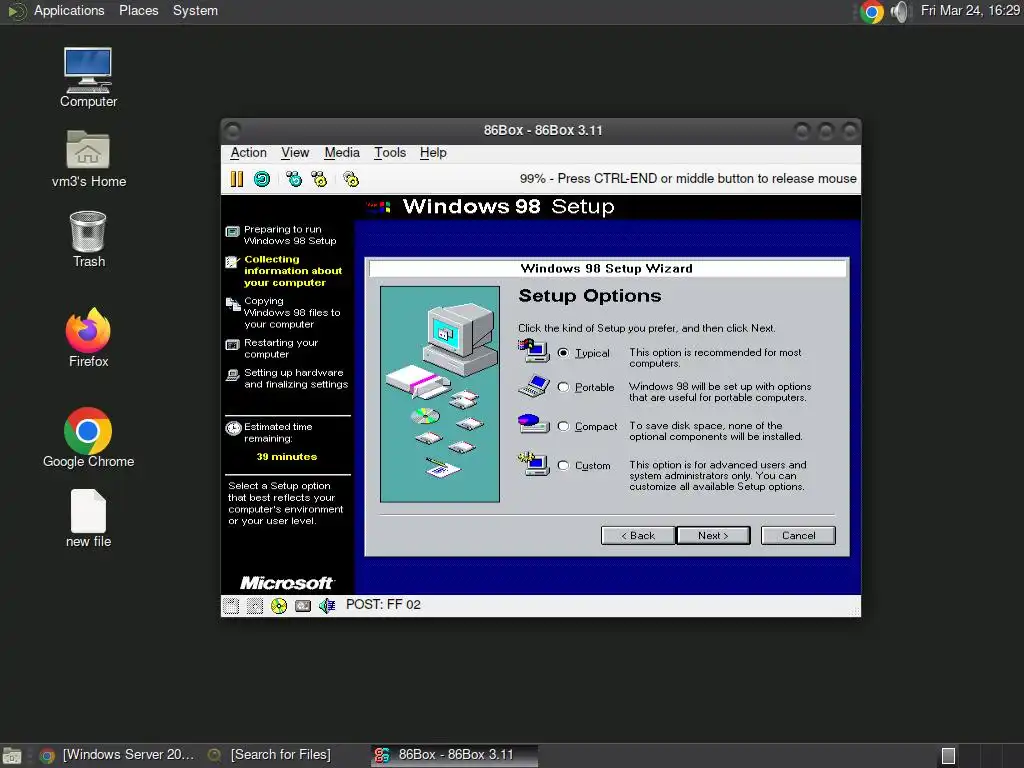The height and width of the screenshot is (768, 1024).
Task: Select the Typical setup radio button
Action: pyautogui.click(x=563, y=353)
